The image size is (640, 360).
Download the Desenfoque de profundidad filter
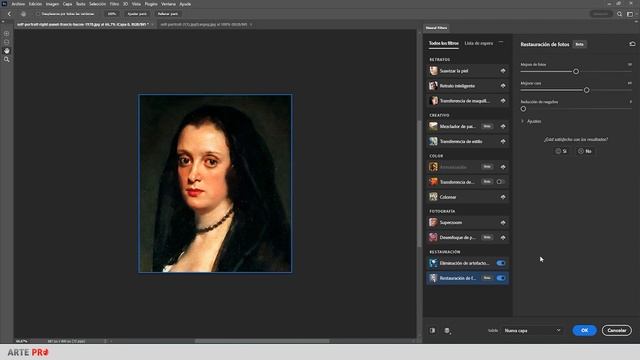coord(503,237)
